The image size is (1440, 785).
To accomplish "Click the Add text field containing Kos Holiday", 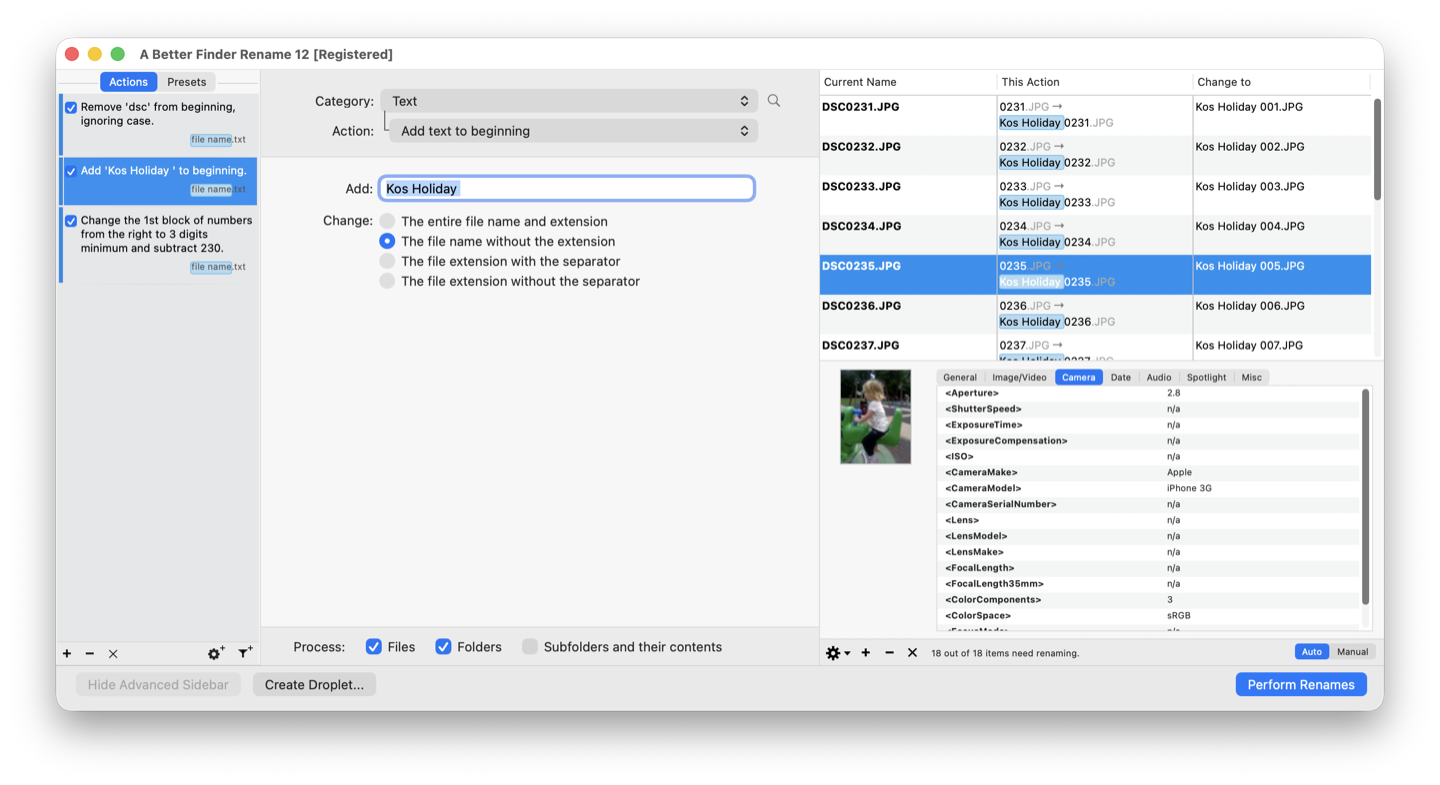I will click(x=567, y=188).
